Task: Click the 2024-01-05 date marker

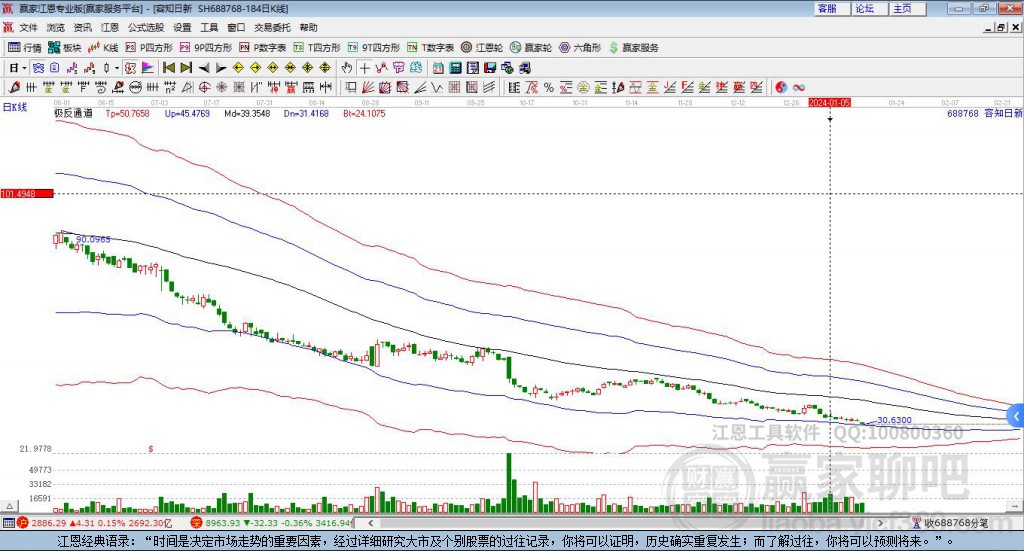Action: tap(829, 103)
